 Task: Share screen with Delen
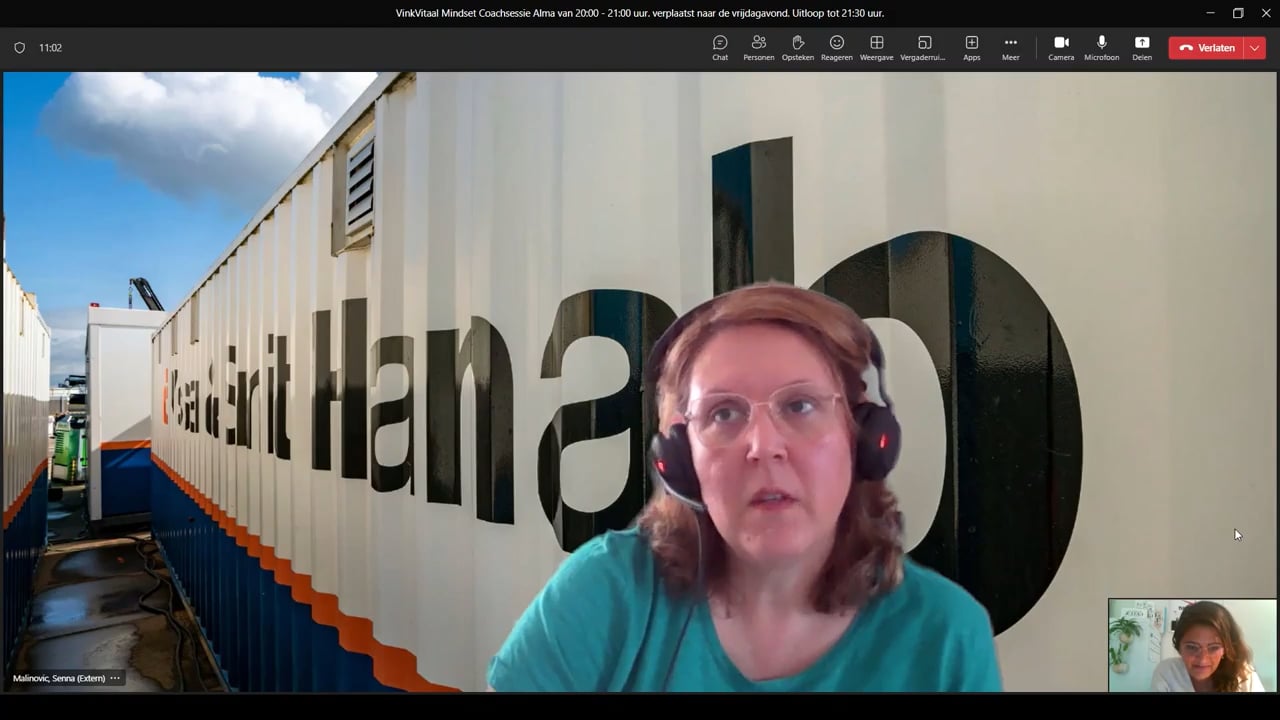[1142, 48]
